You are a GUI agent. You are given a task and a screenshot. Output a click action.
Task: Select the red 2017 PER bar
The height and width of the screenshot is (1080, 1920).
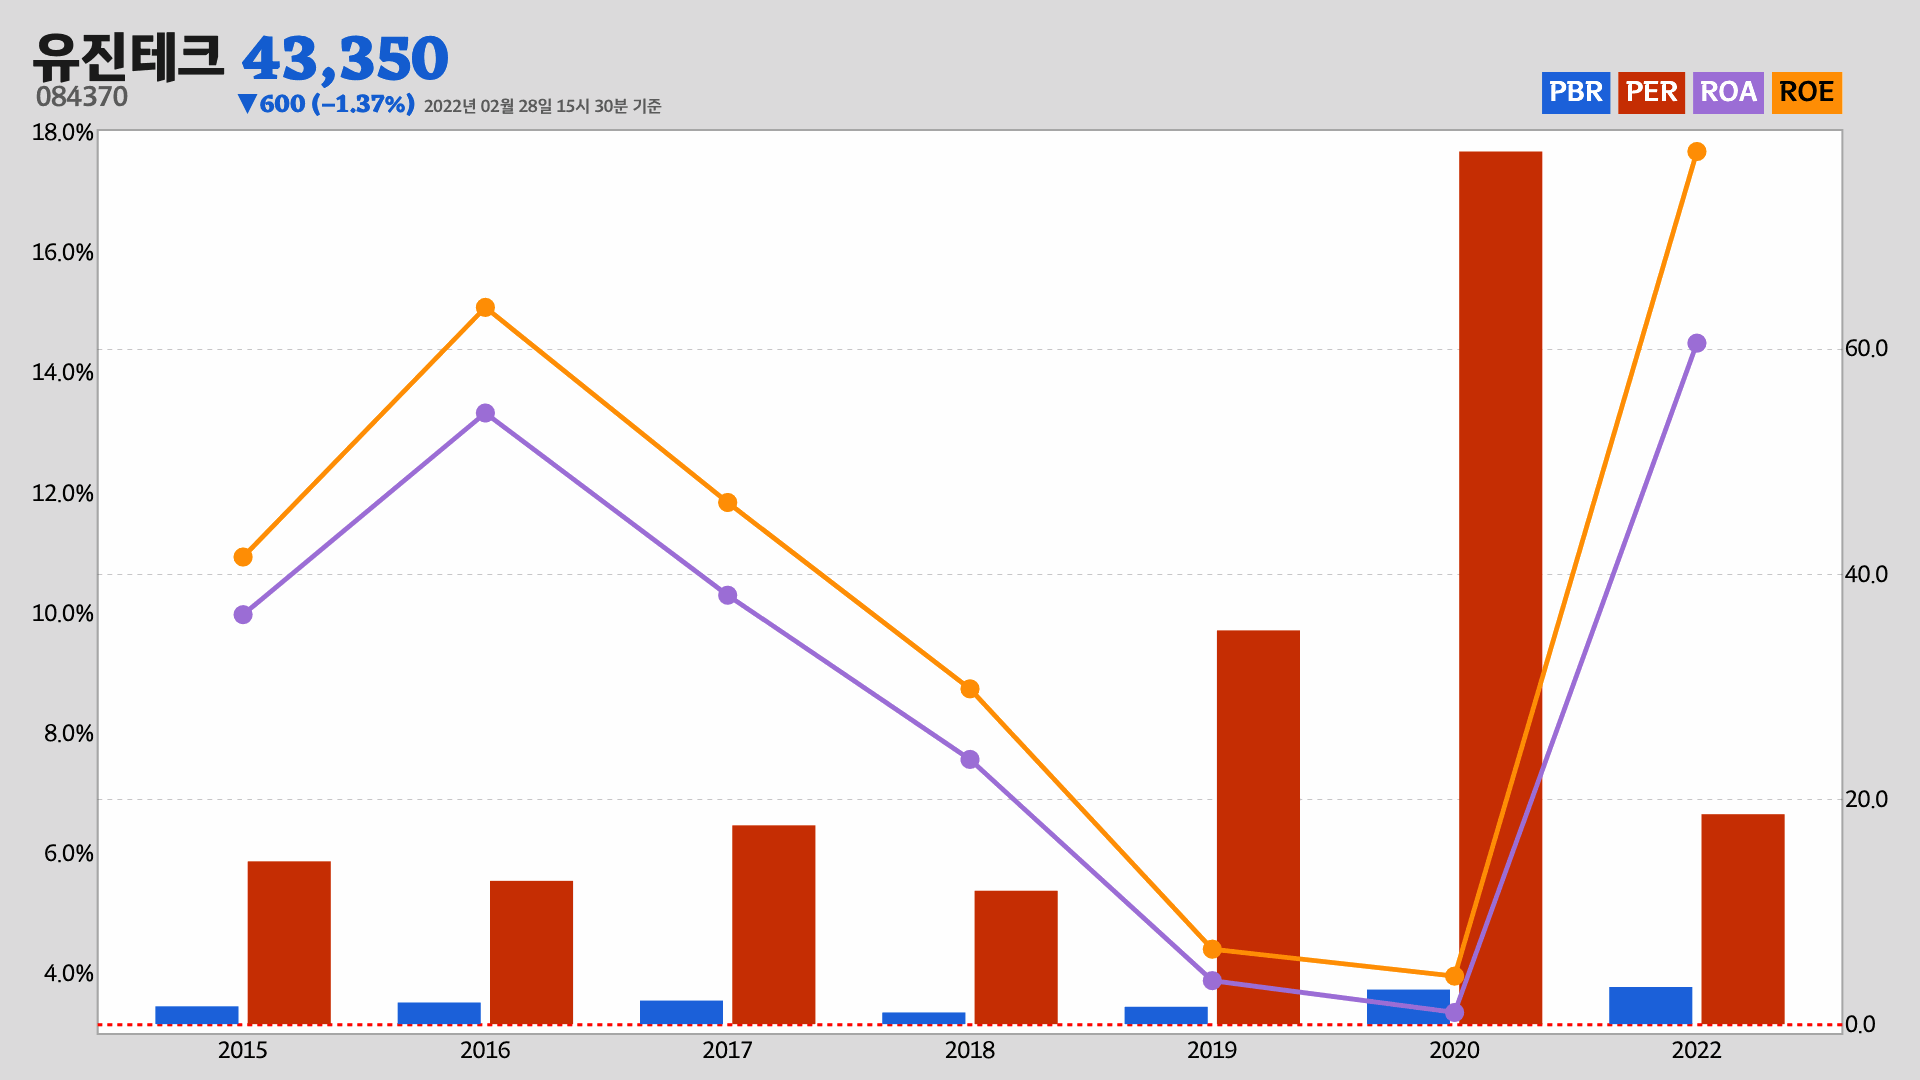click(x=773, y=925)
